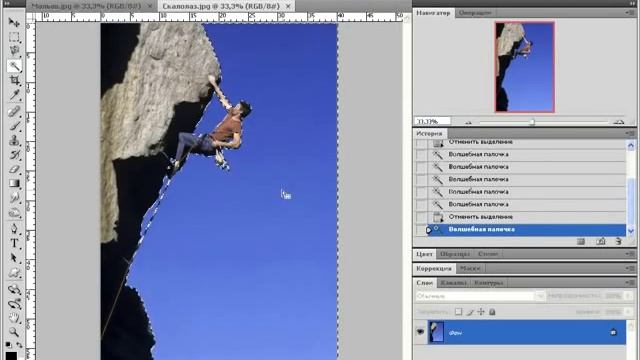Open the layer opacity slider arrow
This screenshot has height=360, width=640.
[x=629, y=296]
